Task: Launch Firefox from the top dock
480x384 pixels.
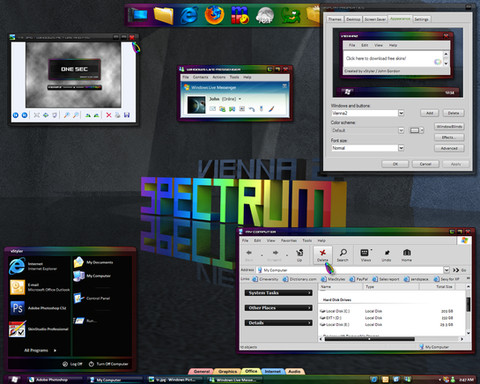Action: click(x=214, y=15)
